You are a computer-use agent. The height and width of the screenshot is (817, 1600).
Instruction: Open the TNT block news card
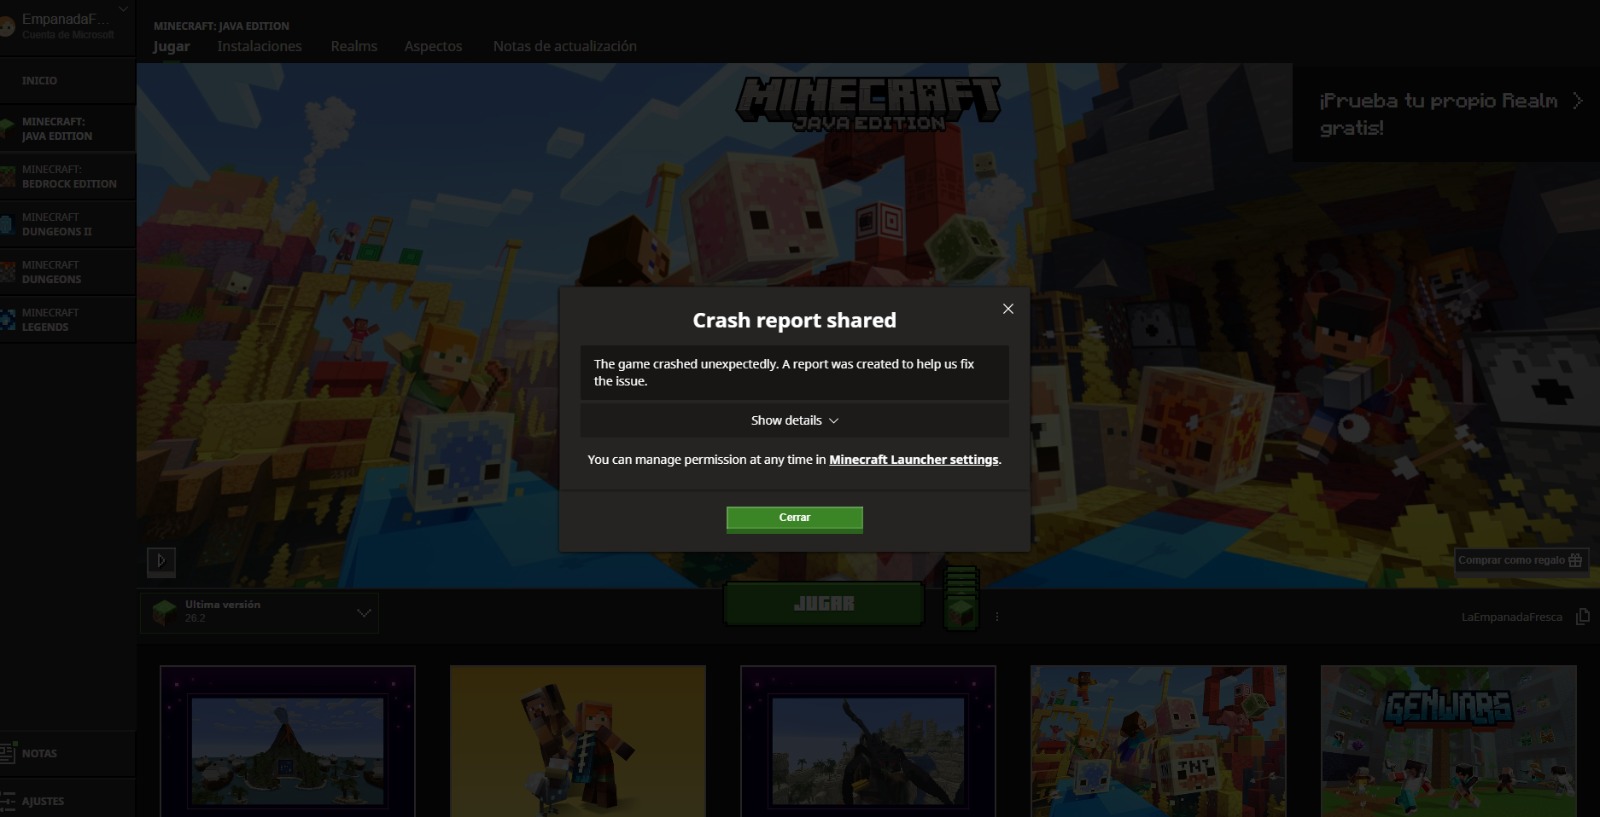1158,741
